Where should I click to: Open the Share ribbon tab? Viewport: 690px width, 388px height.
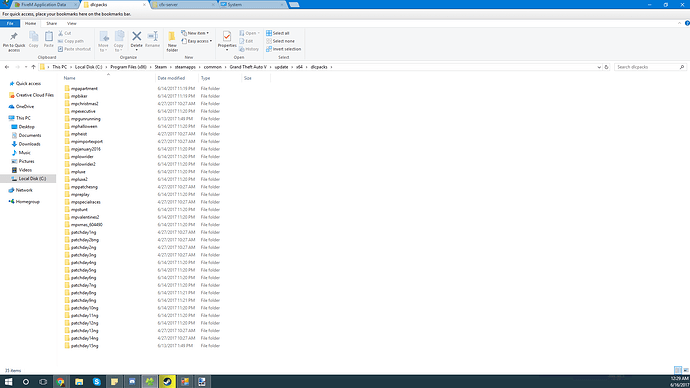point(51,23)
